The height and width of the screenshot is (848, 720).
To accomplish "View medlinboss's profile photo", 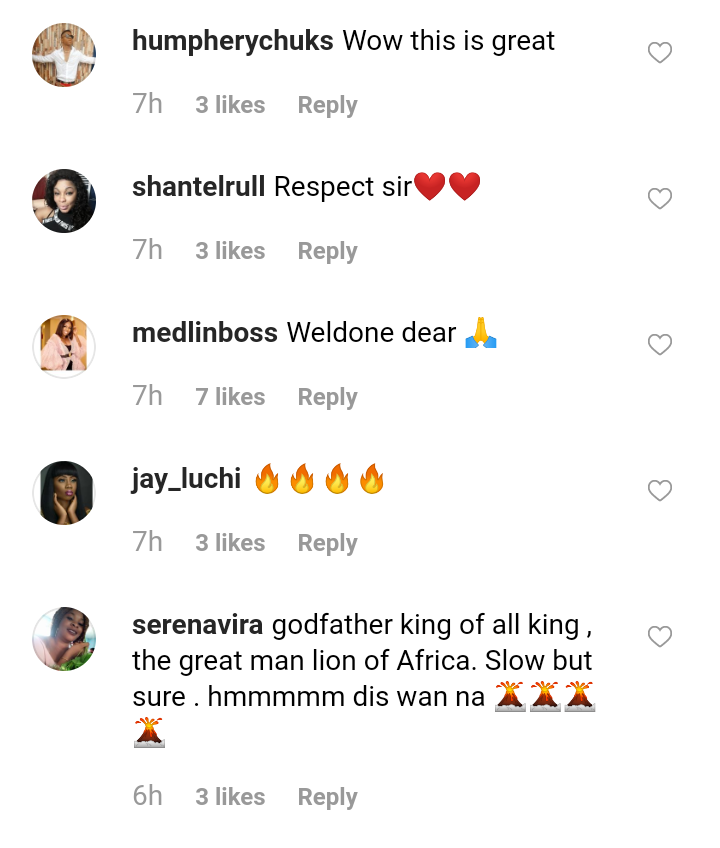I will click(64, 347).
